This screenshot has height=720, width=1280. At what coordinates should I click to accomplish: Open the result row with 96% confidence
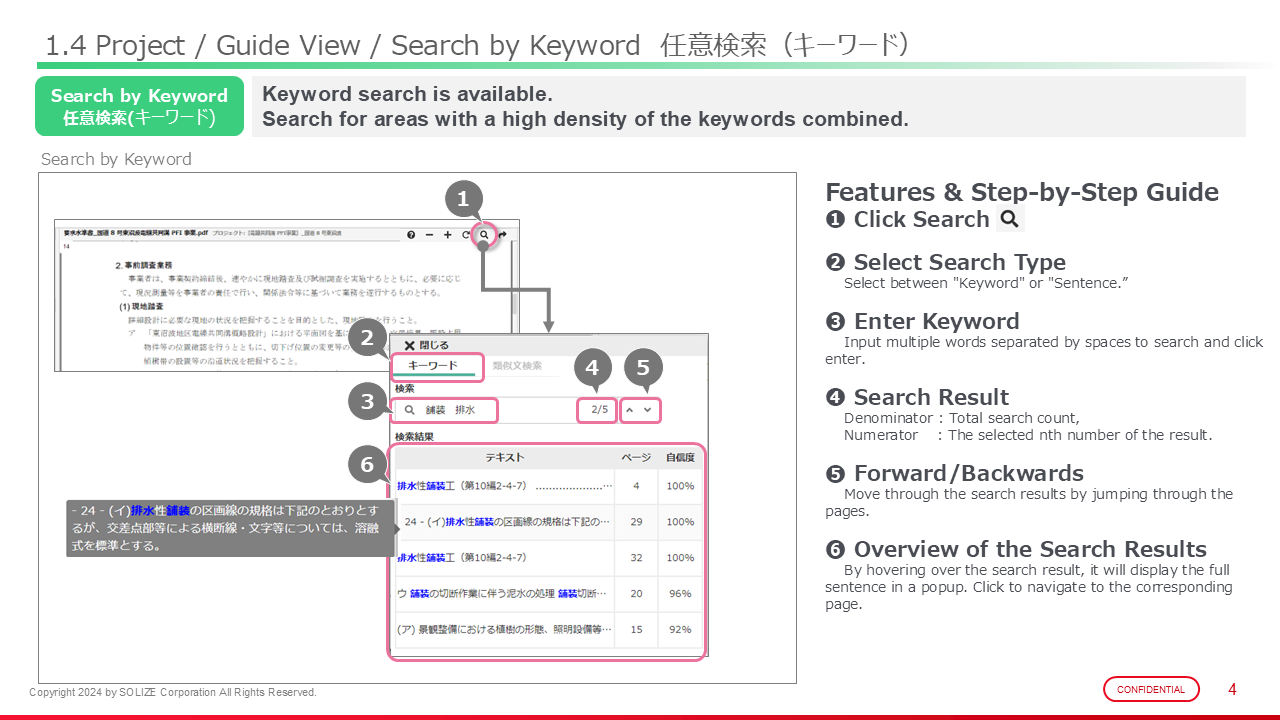pyautogui.click(x=504, y=593)
